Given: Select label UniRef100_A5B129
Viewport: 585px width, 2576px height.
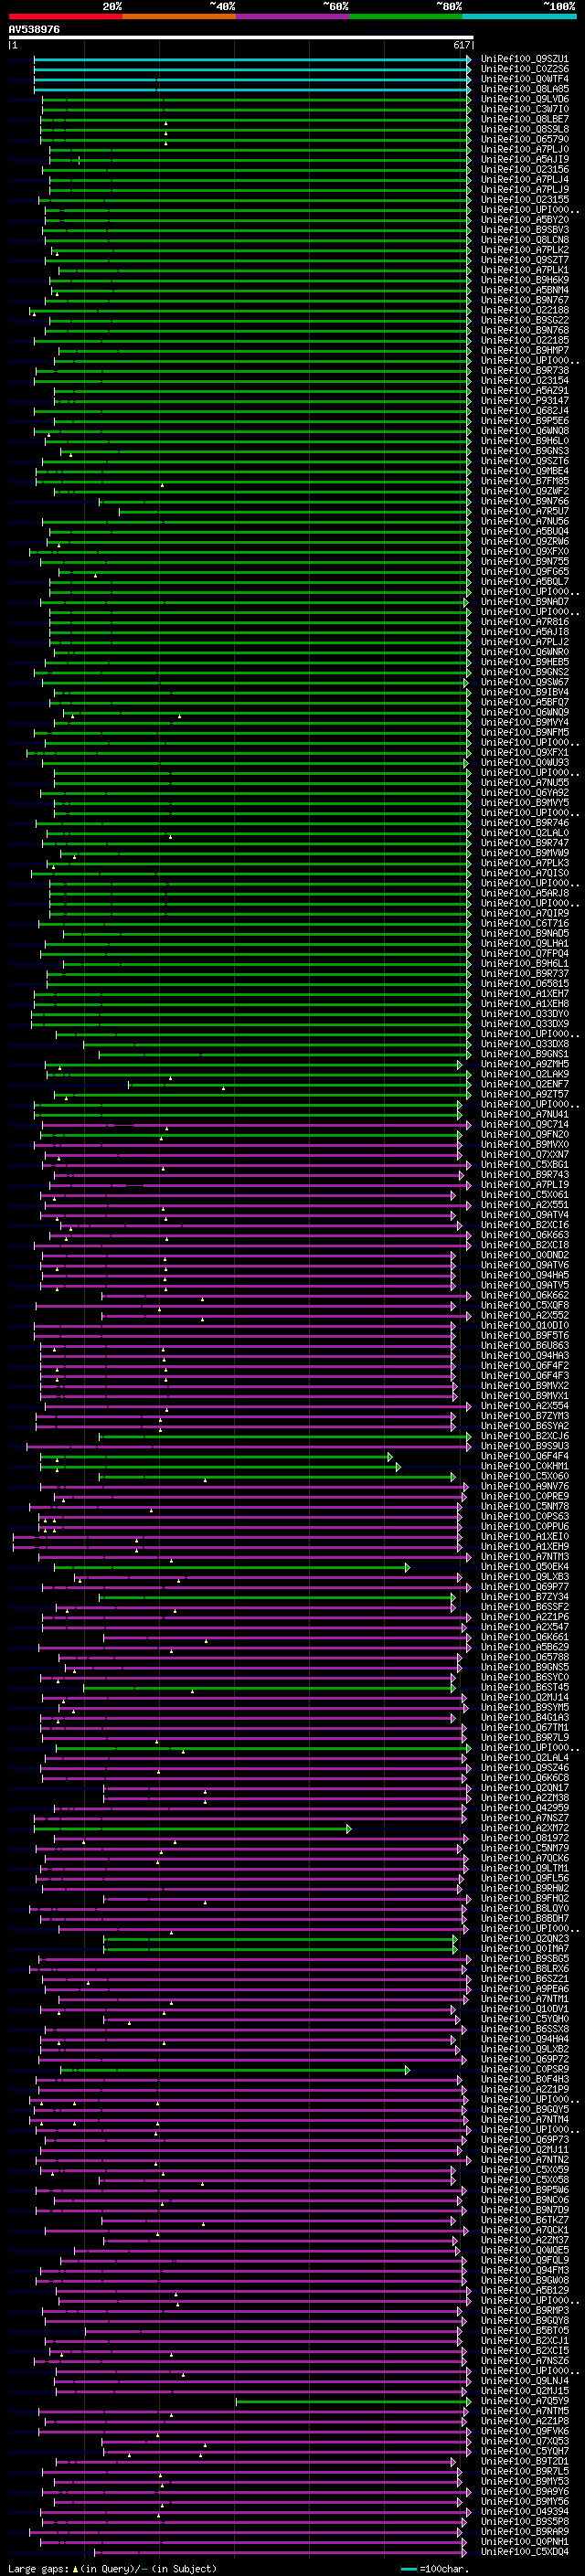Looking at the screenshot, I should pyautogui.click(x=524, y=2291).
